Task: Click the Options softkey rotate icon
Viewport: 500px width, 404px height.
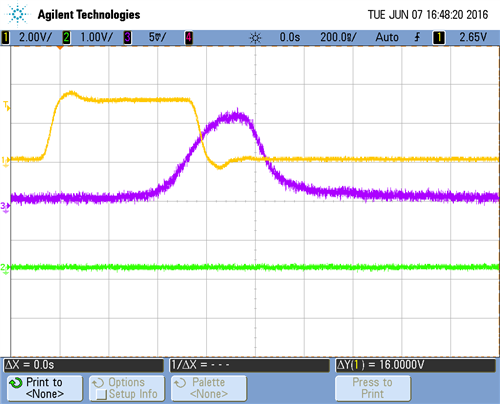Action: point(98,383)
